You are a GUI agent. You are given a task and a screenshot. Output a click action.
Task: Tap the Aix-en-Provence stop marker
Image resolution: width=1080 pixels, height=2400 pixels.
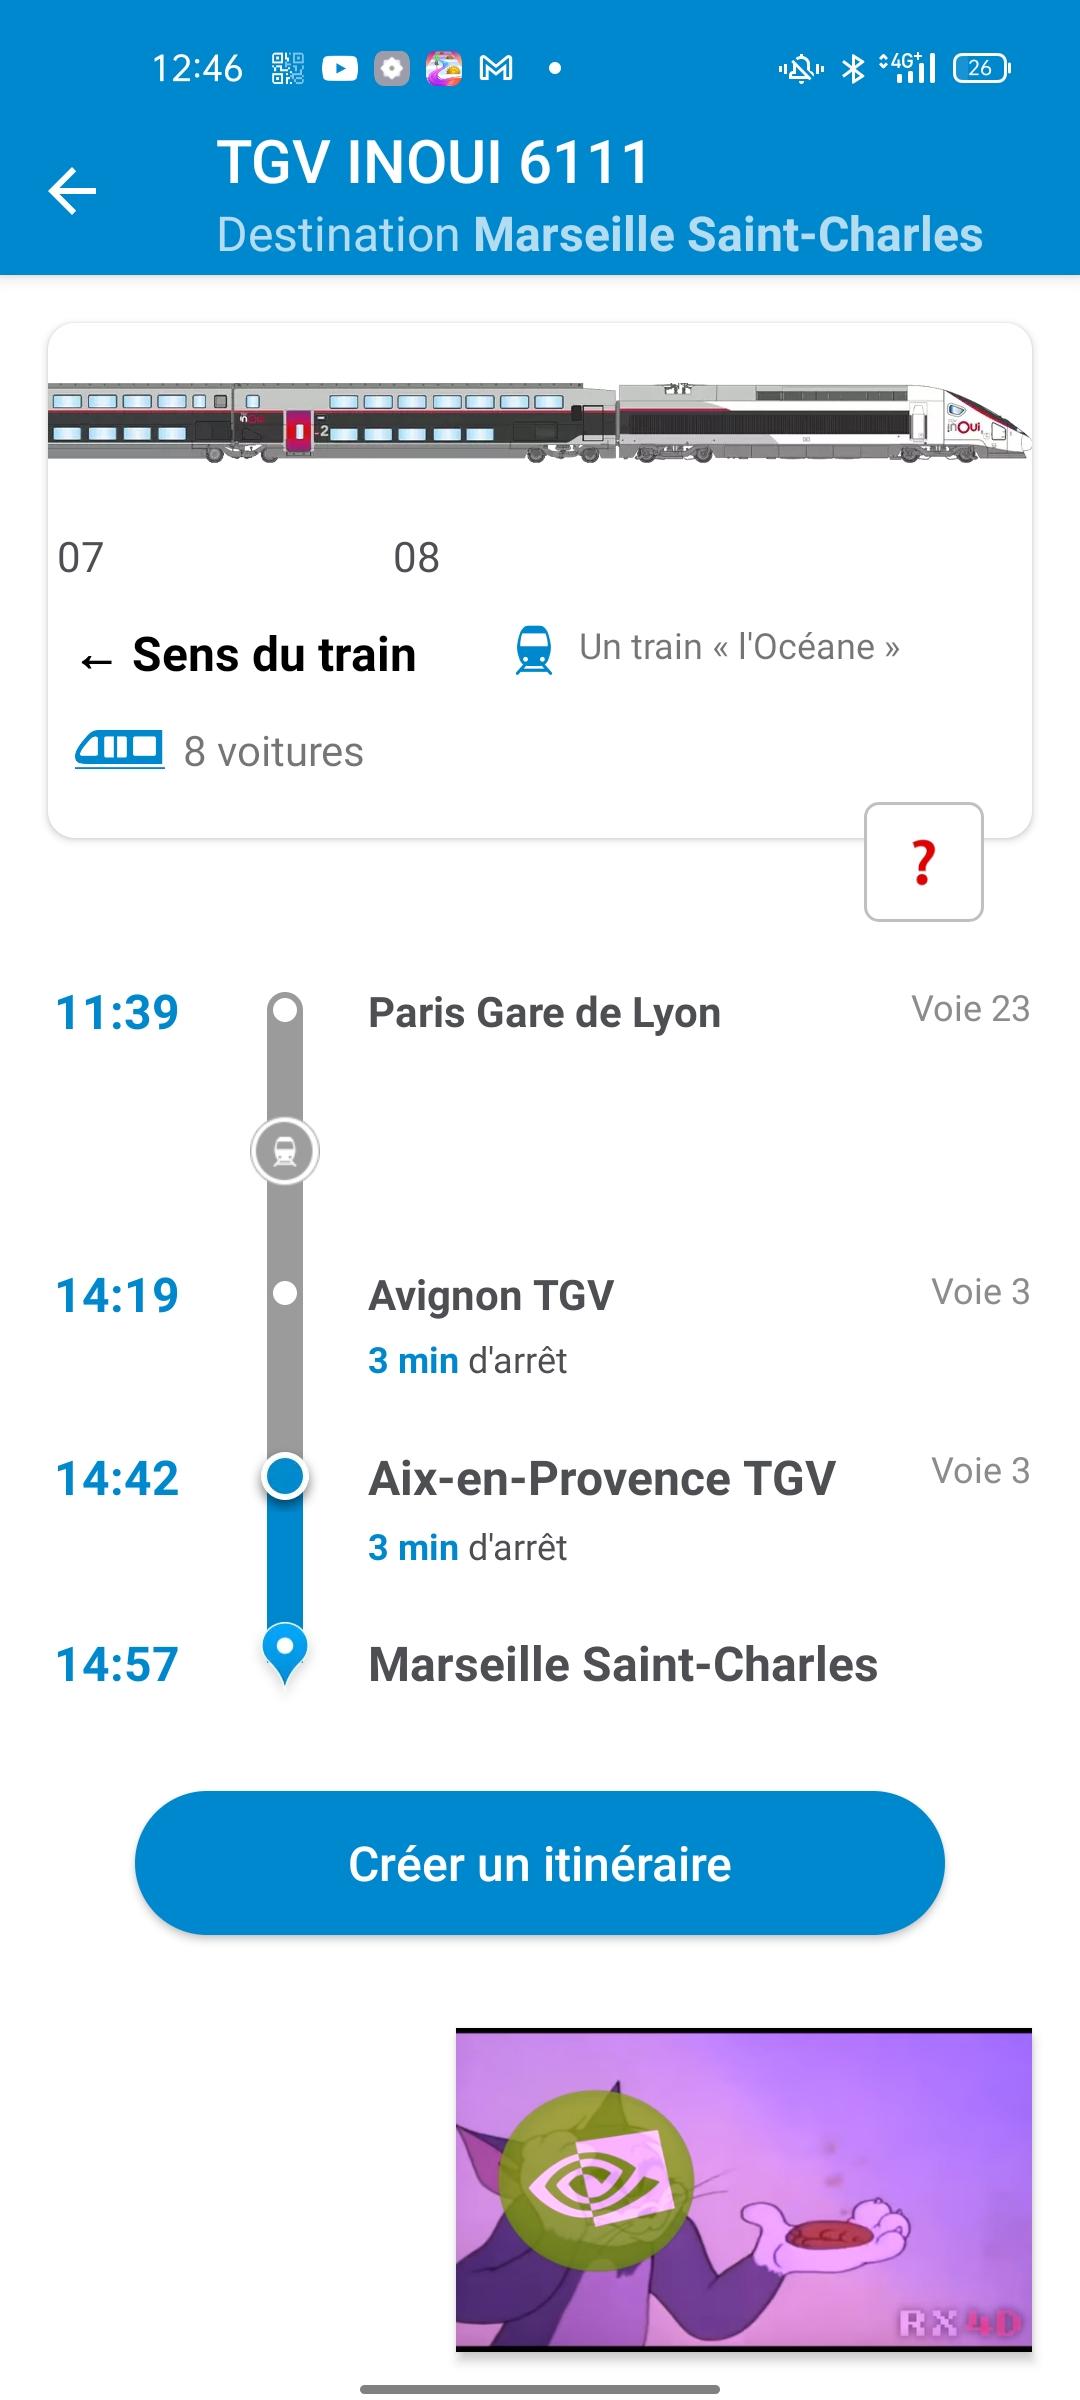tap(285, 1477)
